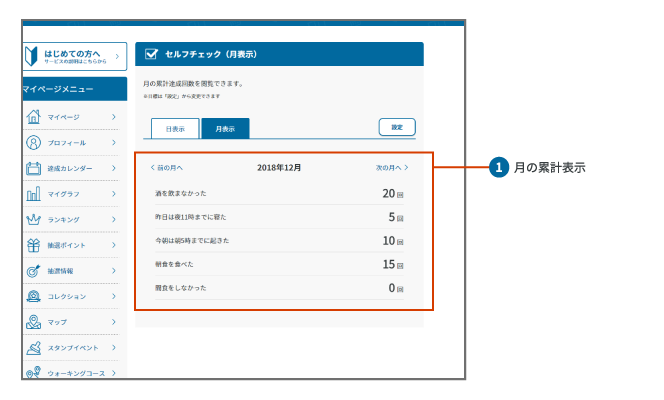
Task: Click the chevron on the 達成カレンダー row
Action: (113, 168)
